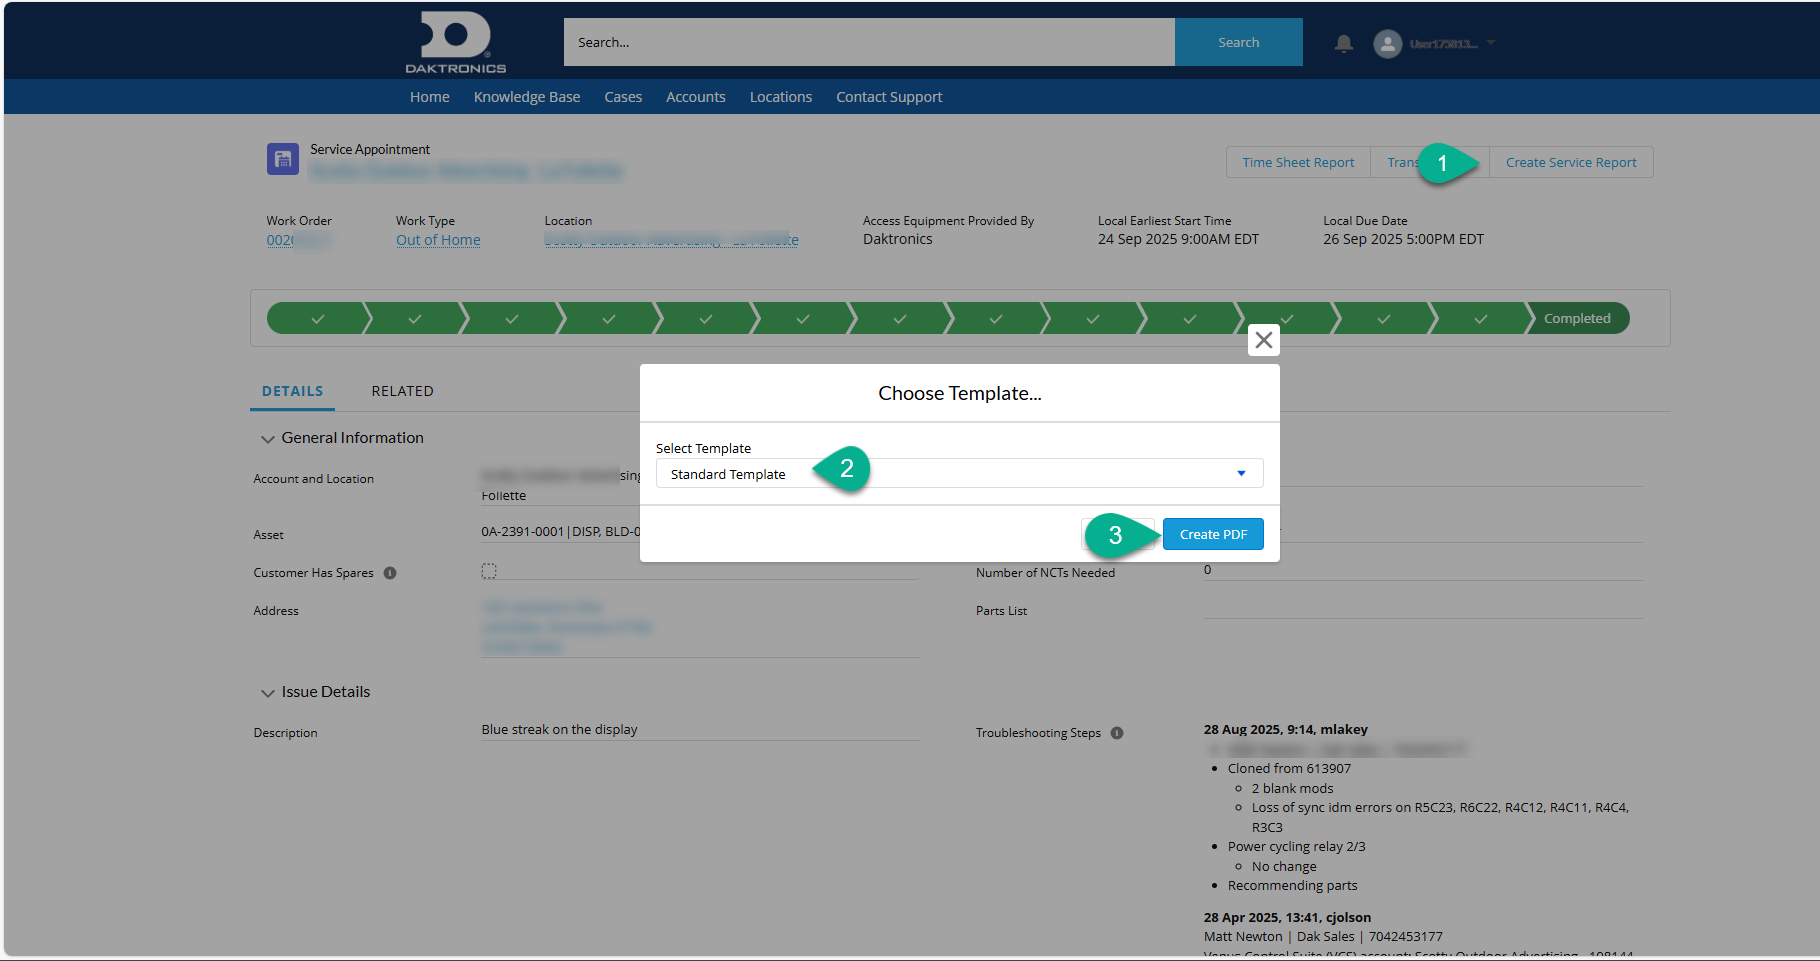Open the Select Template dropdown

pyautogui.click(x=958, y=474)
